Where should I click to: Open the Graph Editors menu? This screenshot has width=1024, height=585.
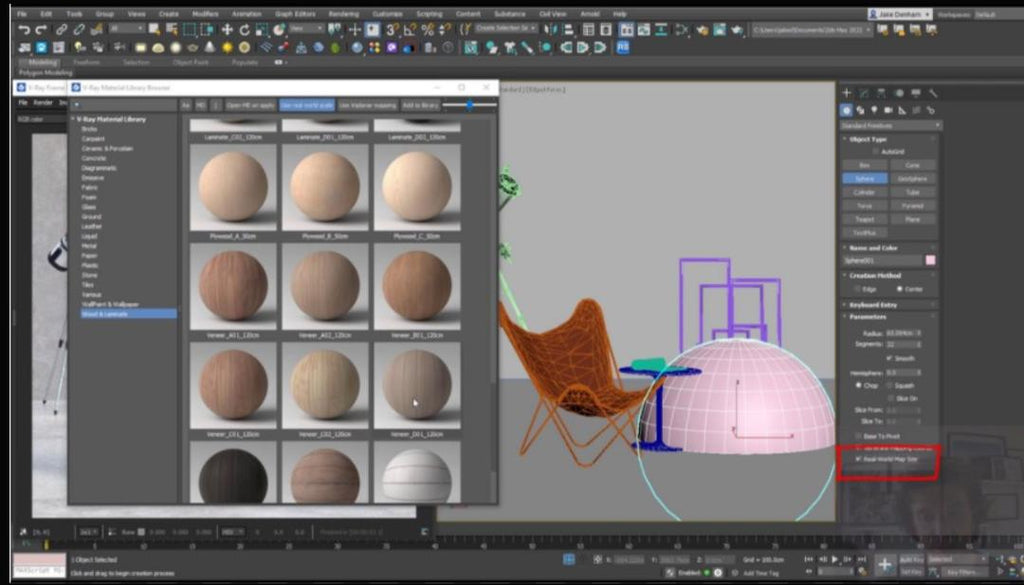click(294, 14)
